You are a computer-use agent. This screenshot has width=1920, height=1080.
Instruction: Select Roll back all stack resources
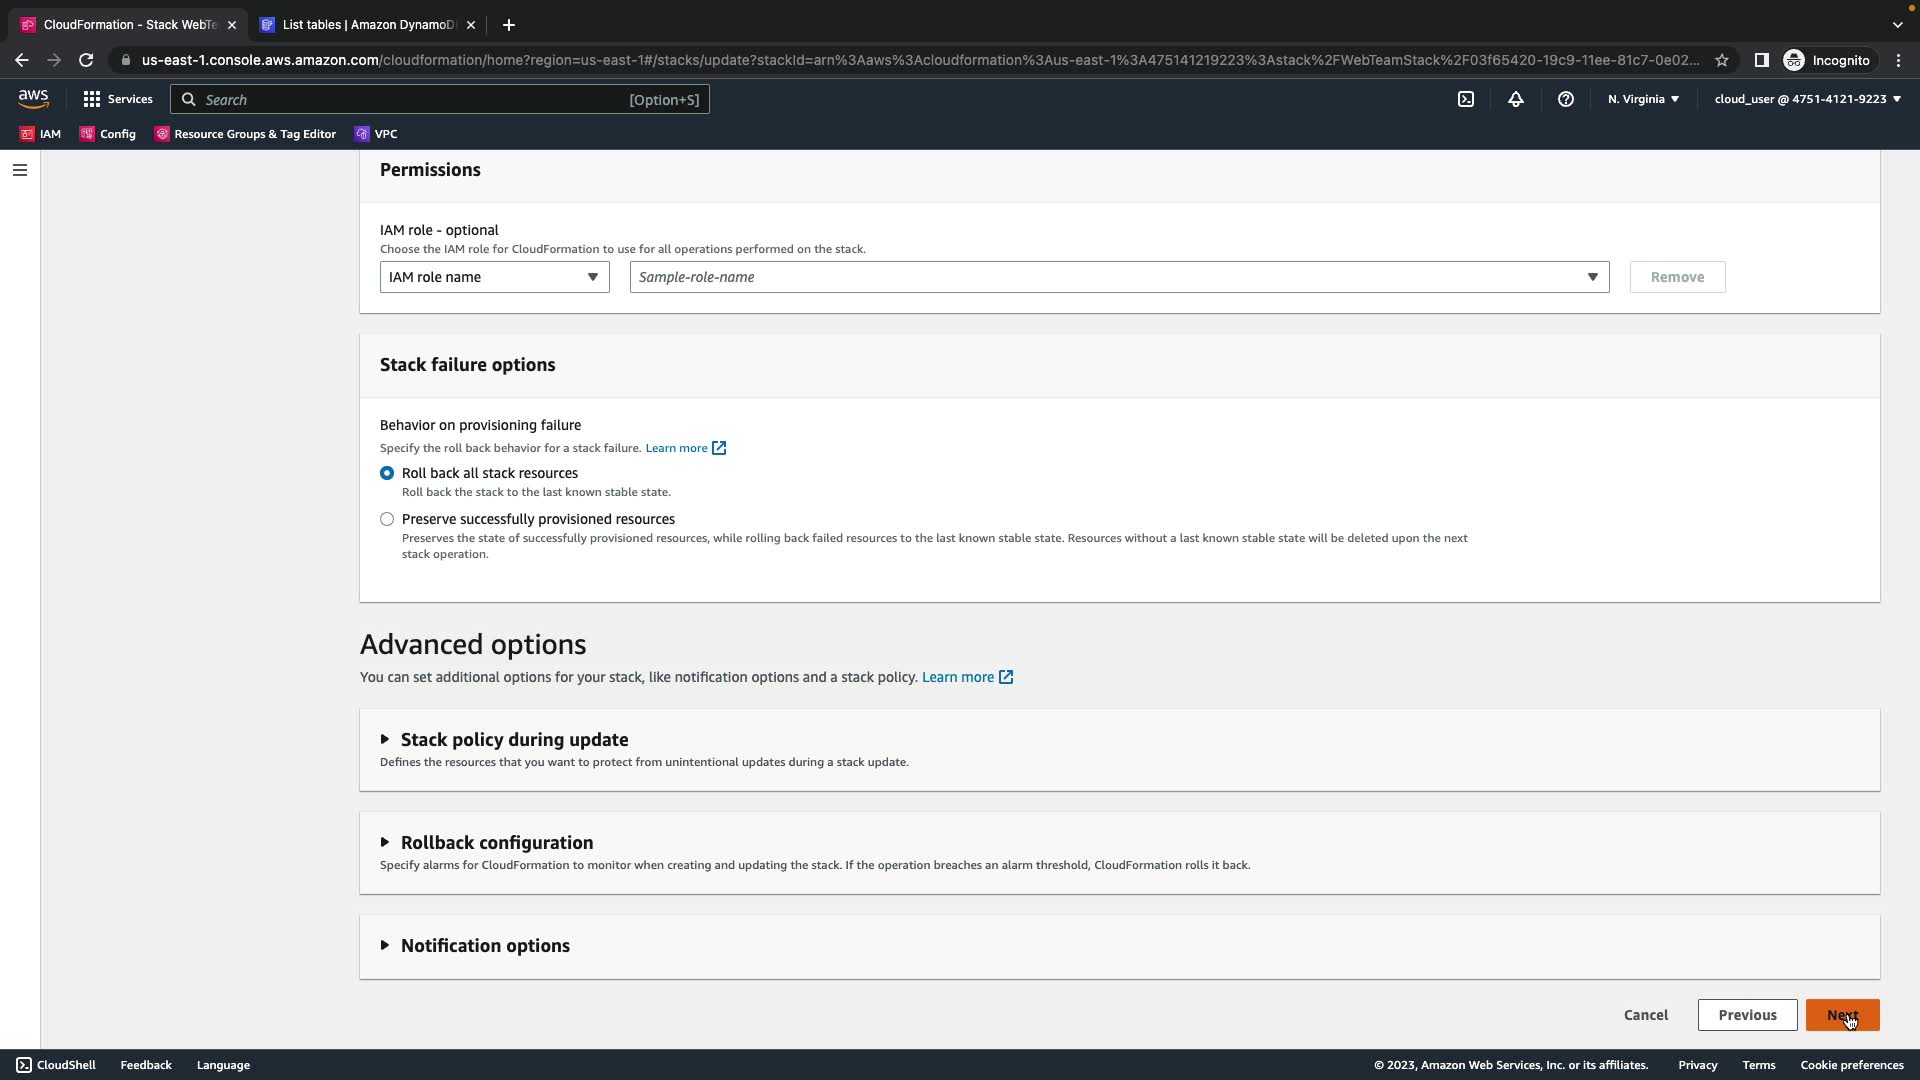click(387, 473)
